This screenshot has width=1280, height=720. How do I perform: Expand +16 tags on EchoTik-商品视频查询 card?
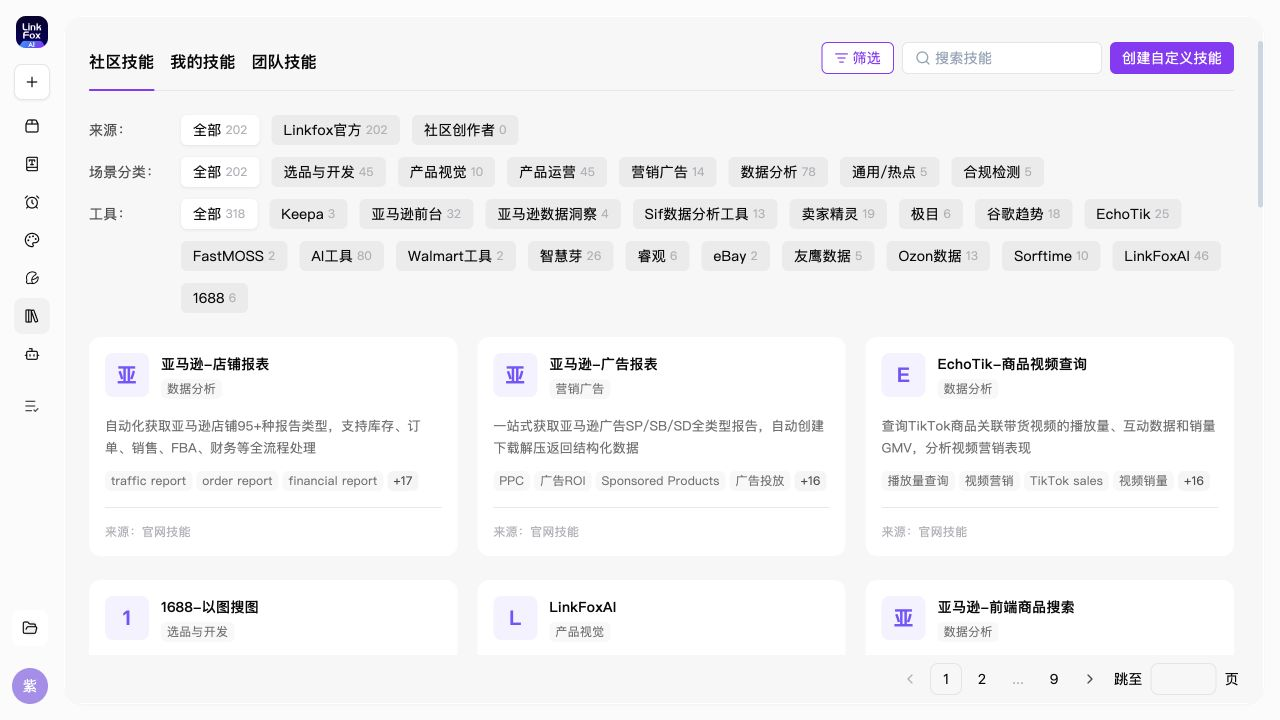point(1194,481)
